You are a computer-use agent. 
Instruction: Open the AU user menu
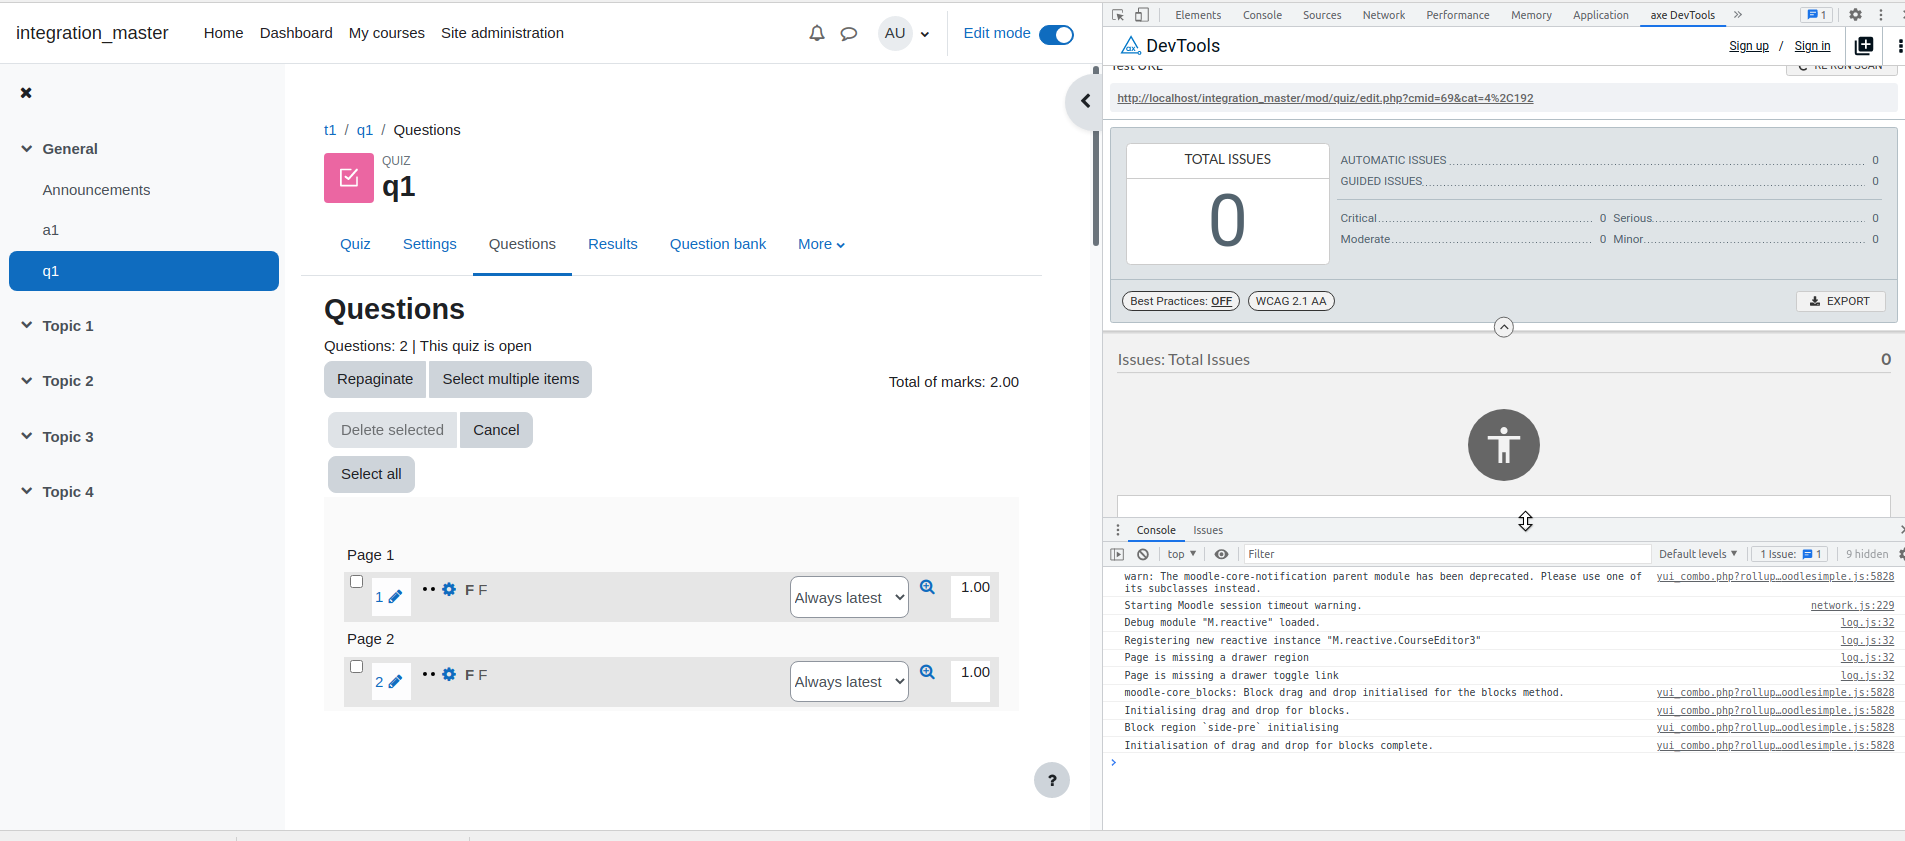(x=905, y=33)
